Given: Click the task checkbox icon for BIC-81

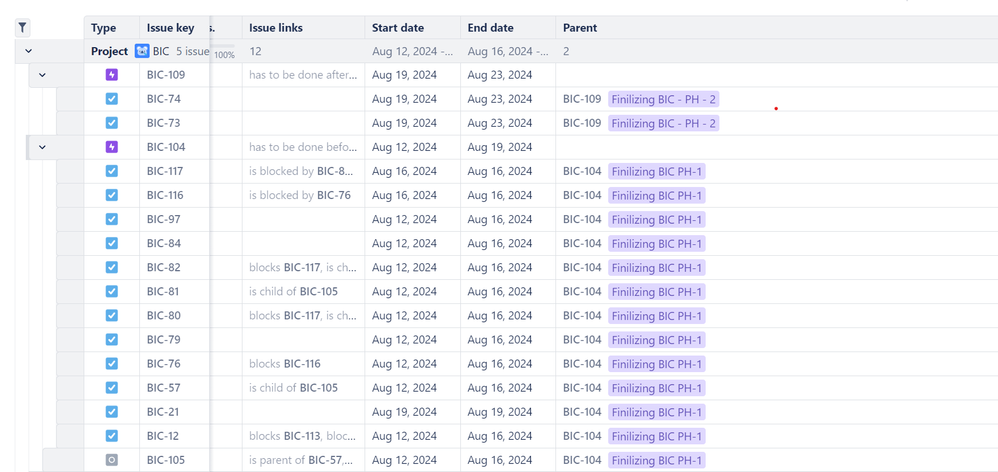Looking at the screenshot, I should click(x=112, y=292).
